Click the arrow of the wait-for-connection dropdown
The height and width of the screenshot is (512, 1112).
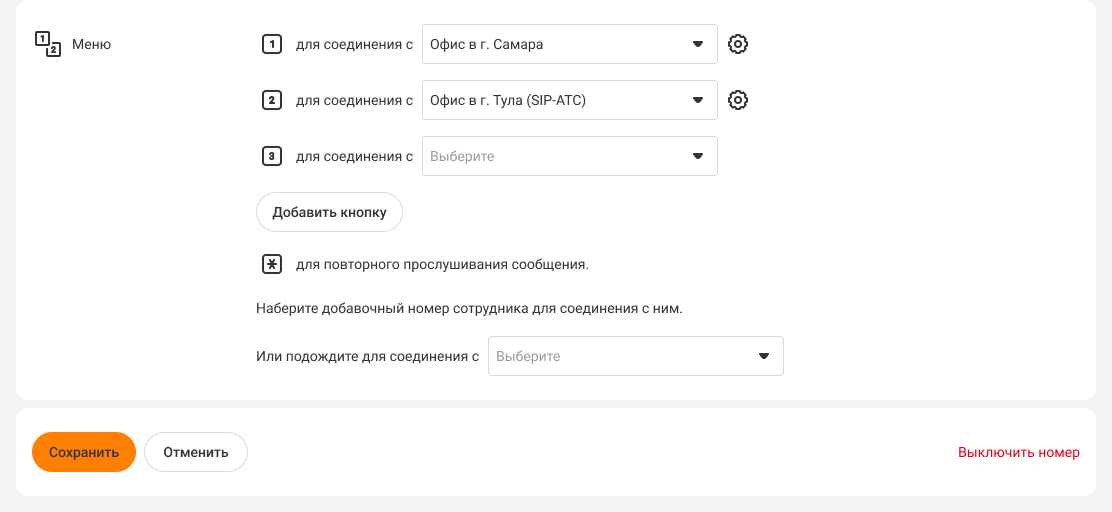[764, 356]
